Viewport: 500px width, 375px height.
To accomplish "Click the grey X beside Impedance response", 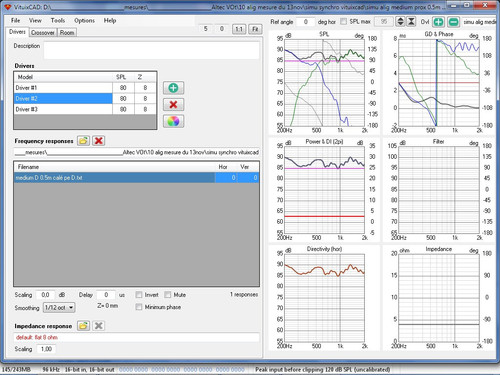I will [98, 326].
